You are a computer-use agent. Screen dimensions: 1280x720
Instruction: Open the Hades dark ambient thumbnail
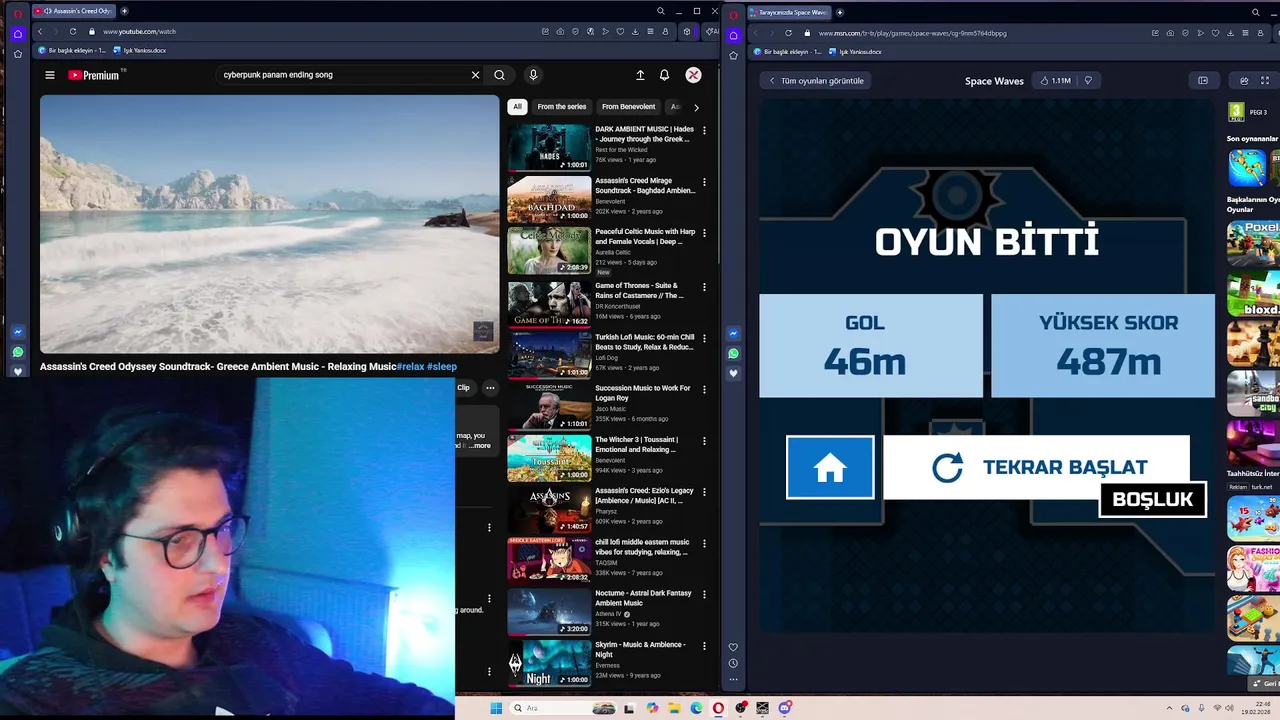[549, 147]
